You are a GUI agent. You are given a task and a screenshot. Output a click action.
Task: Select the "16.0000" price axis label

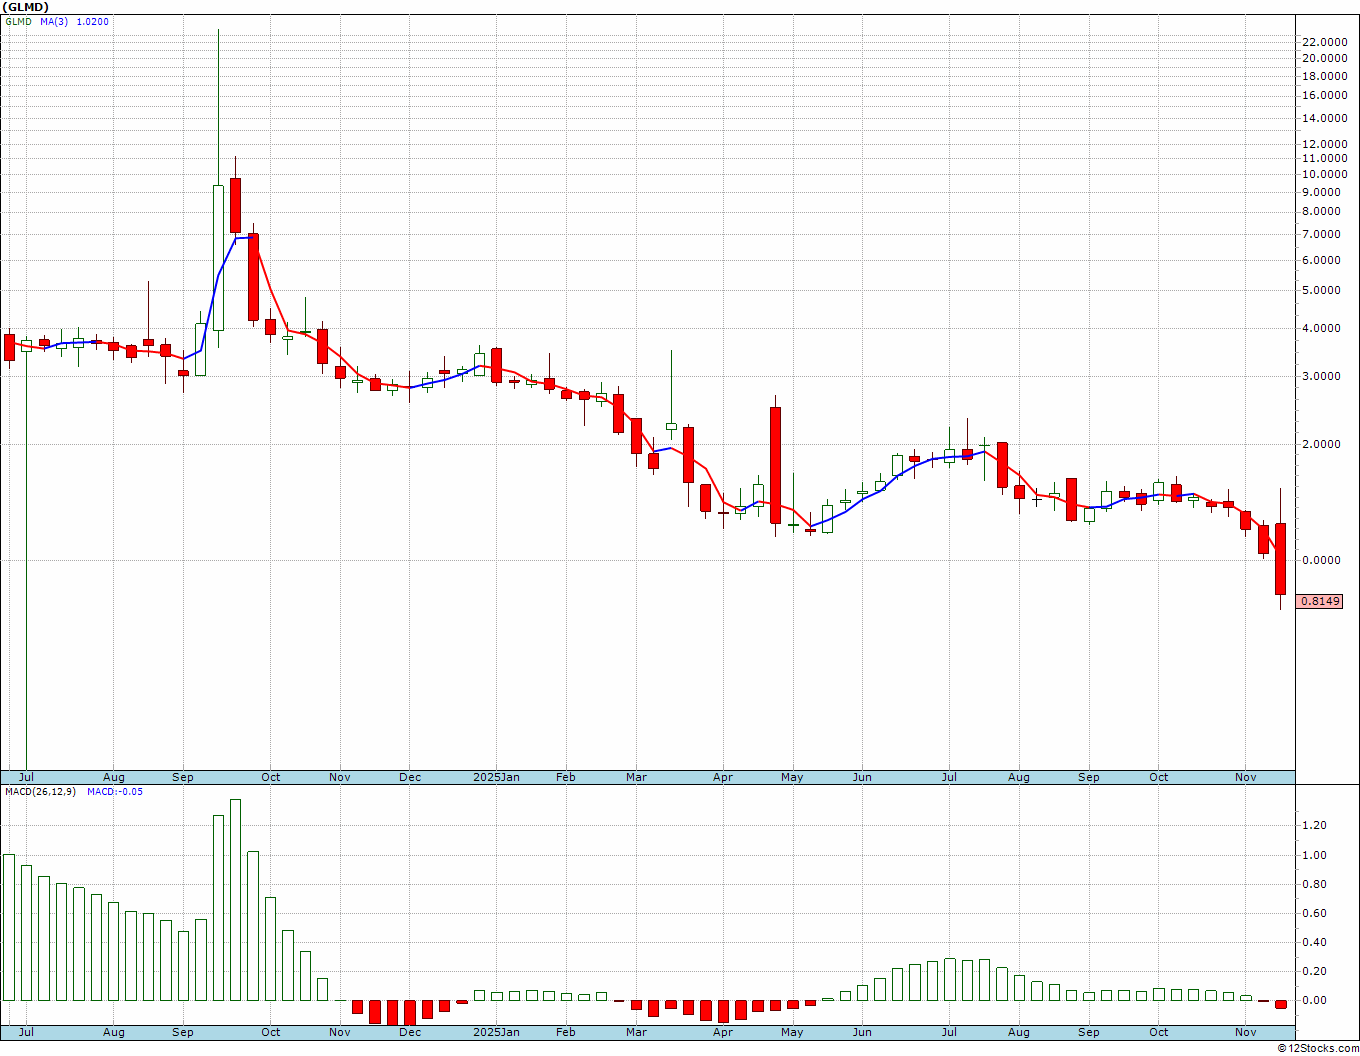pos(1324,96)
